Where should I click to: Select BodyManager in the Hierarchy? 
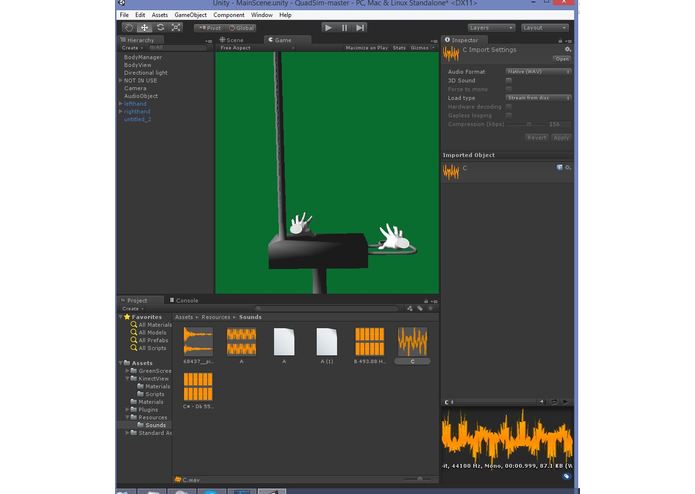[x=143, y=57]
